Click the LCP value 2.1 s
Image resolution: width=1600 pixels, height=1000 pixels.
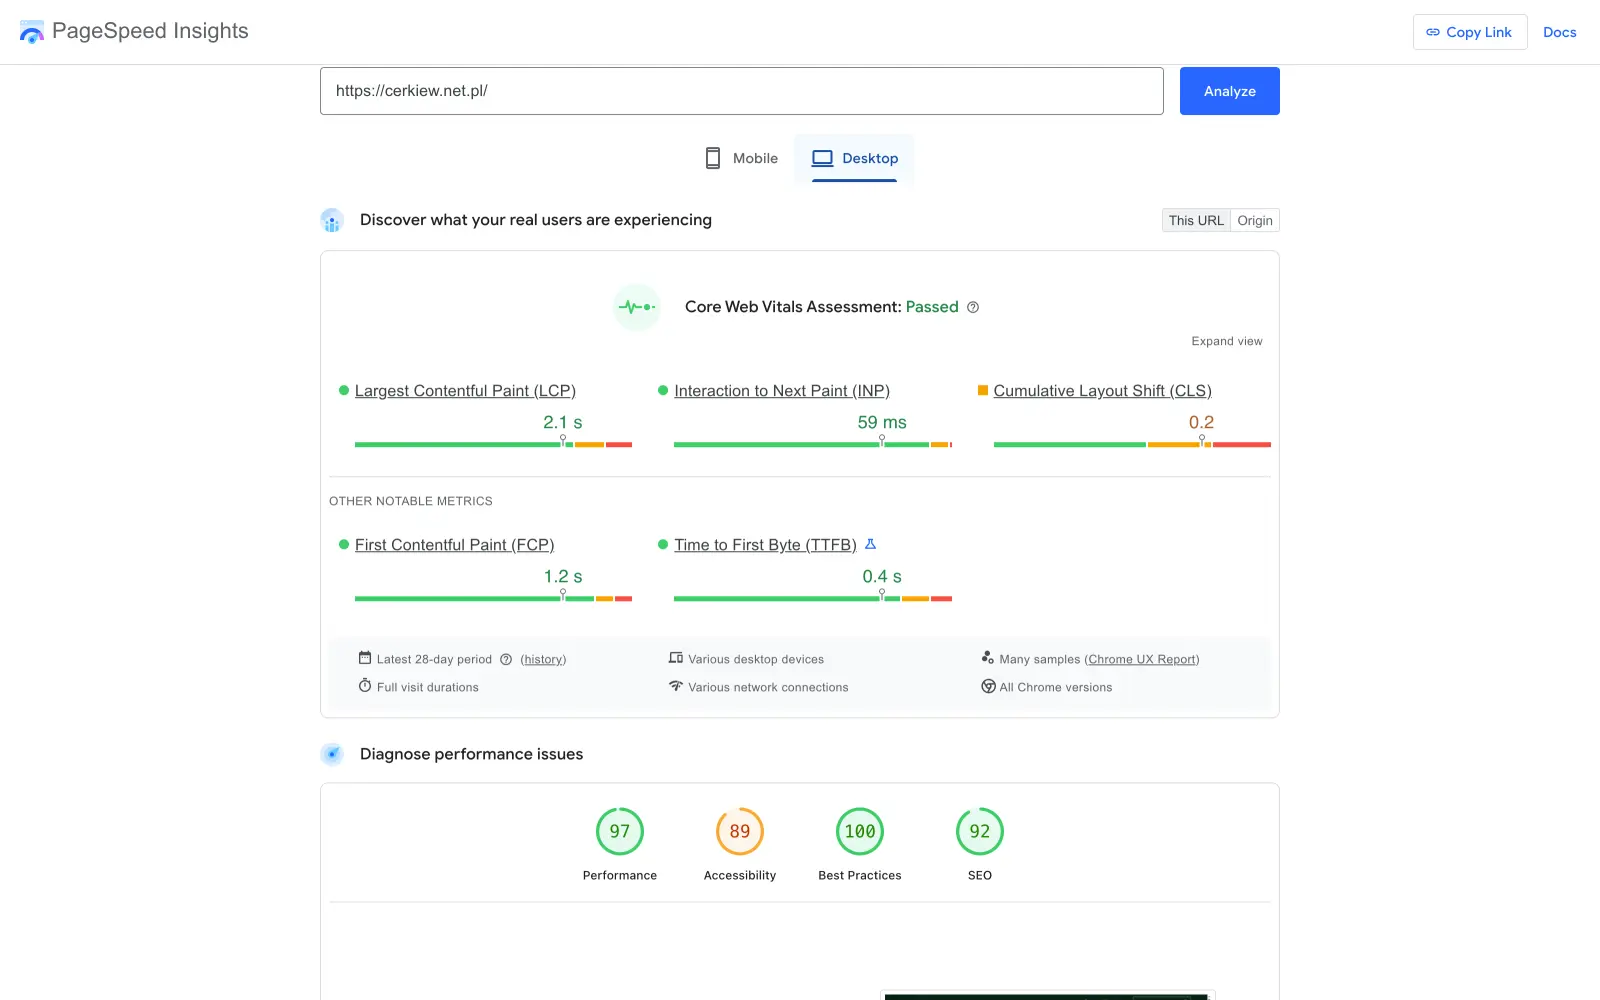tap(562, 422)
